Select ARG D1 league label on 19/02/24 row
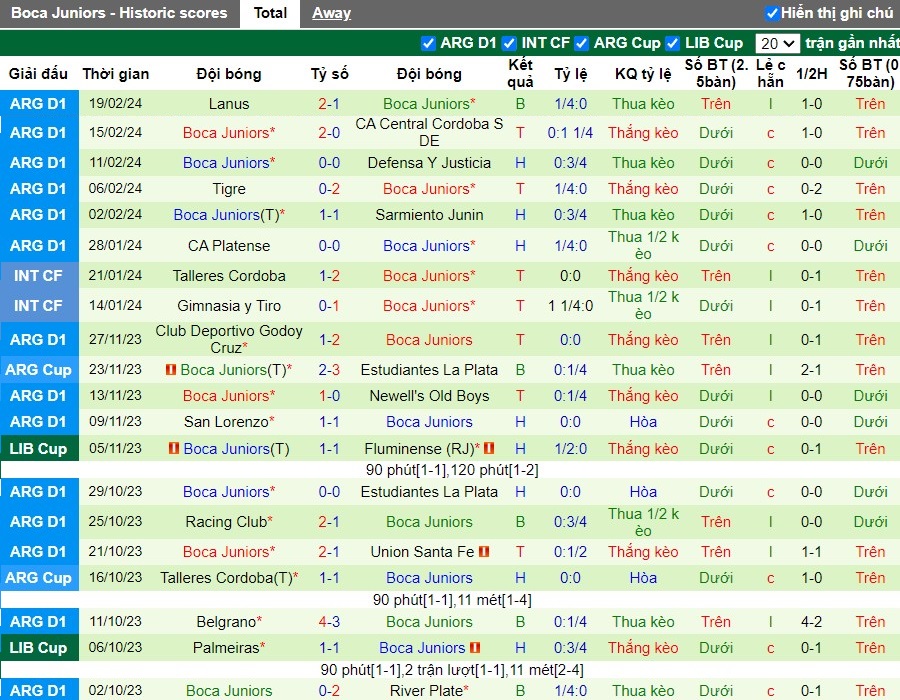The image size is (900, 700). (x=38, y=104)
